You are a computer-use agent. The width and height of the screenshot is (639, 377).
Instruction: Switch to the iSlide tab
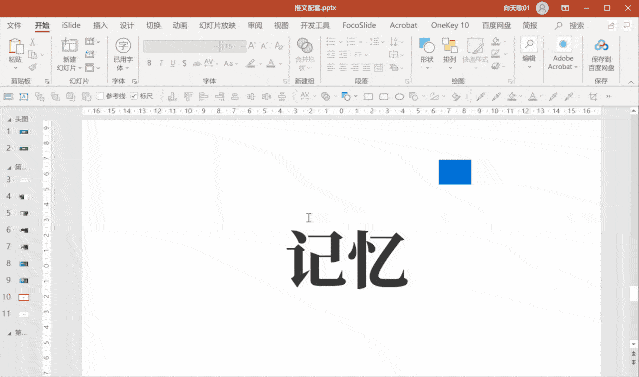pos(71,25)
